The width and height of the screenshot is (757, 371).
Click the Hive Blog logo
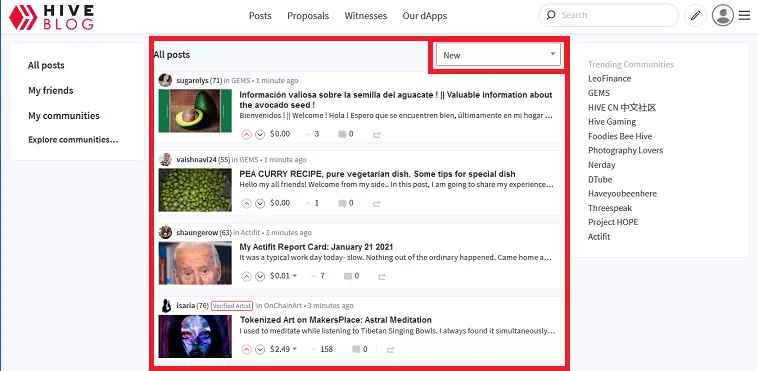51,17
